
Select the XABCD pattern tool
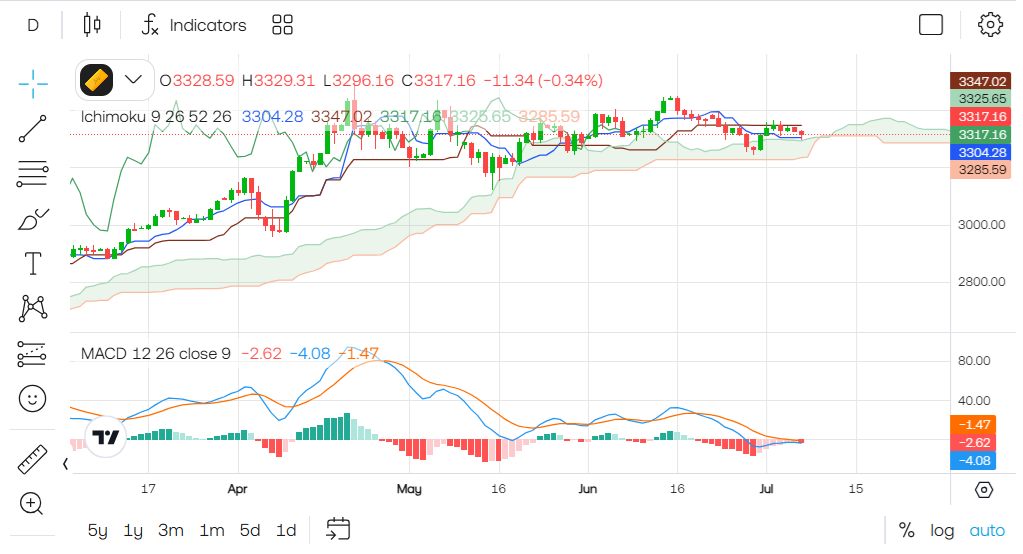point(33,308)
